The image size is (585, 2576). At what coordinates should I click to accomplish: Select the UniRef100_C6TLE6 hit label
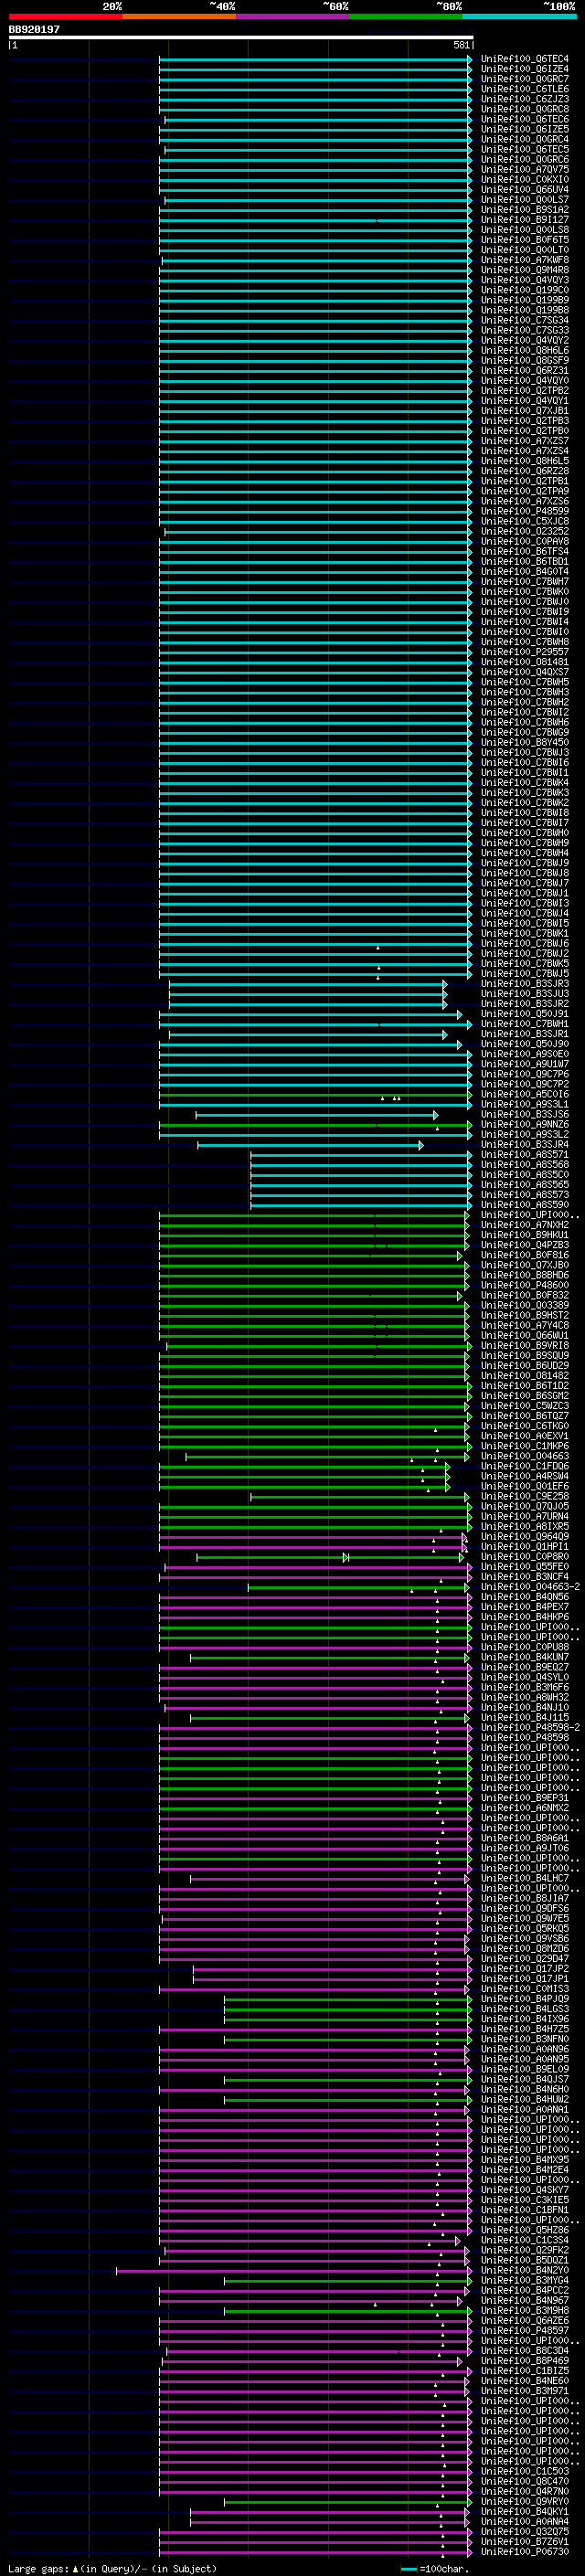(x=525, y=89)
